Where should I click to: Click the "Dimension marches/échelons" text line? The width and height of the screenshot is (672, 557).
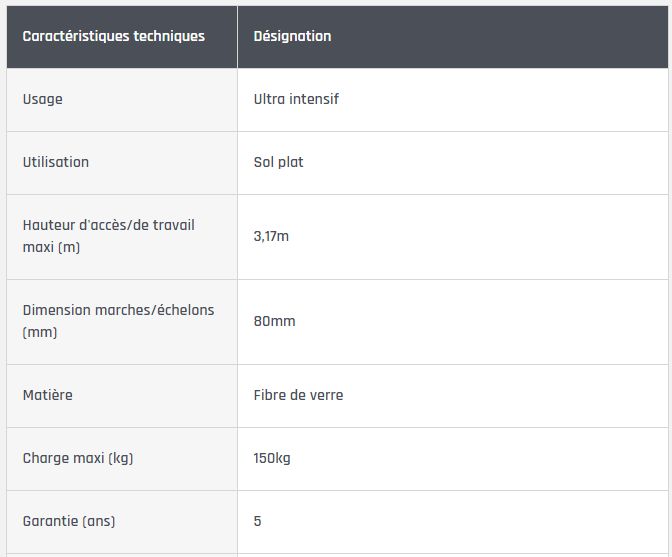point(118,310)
